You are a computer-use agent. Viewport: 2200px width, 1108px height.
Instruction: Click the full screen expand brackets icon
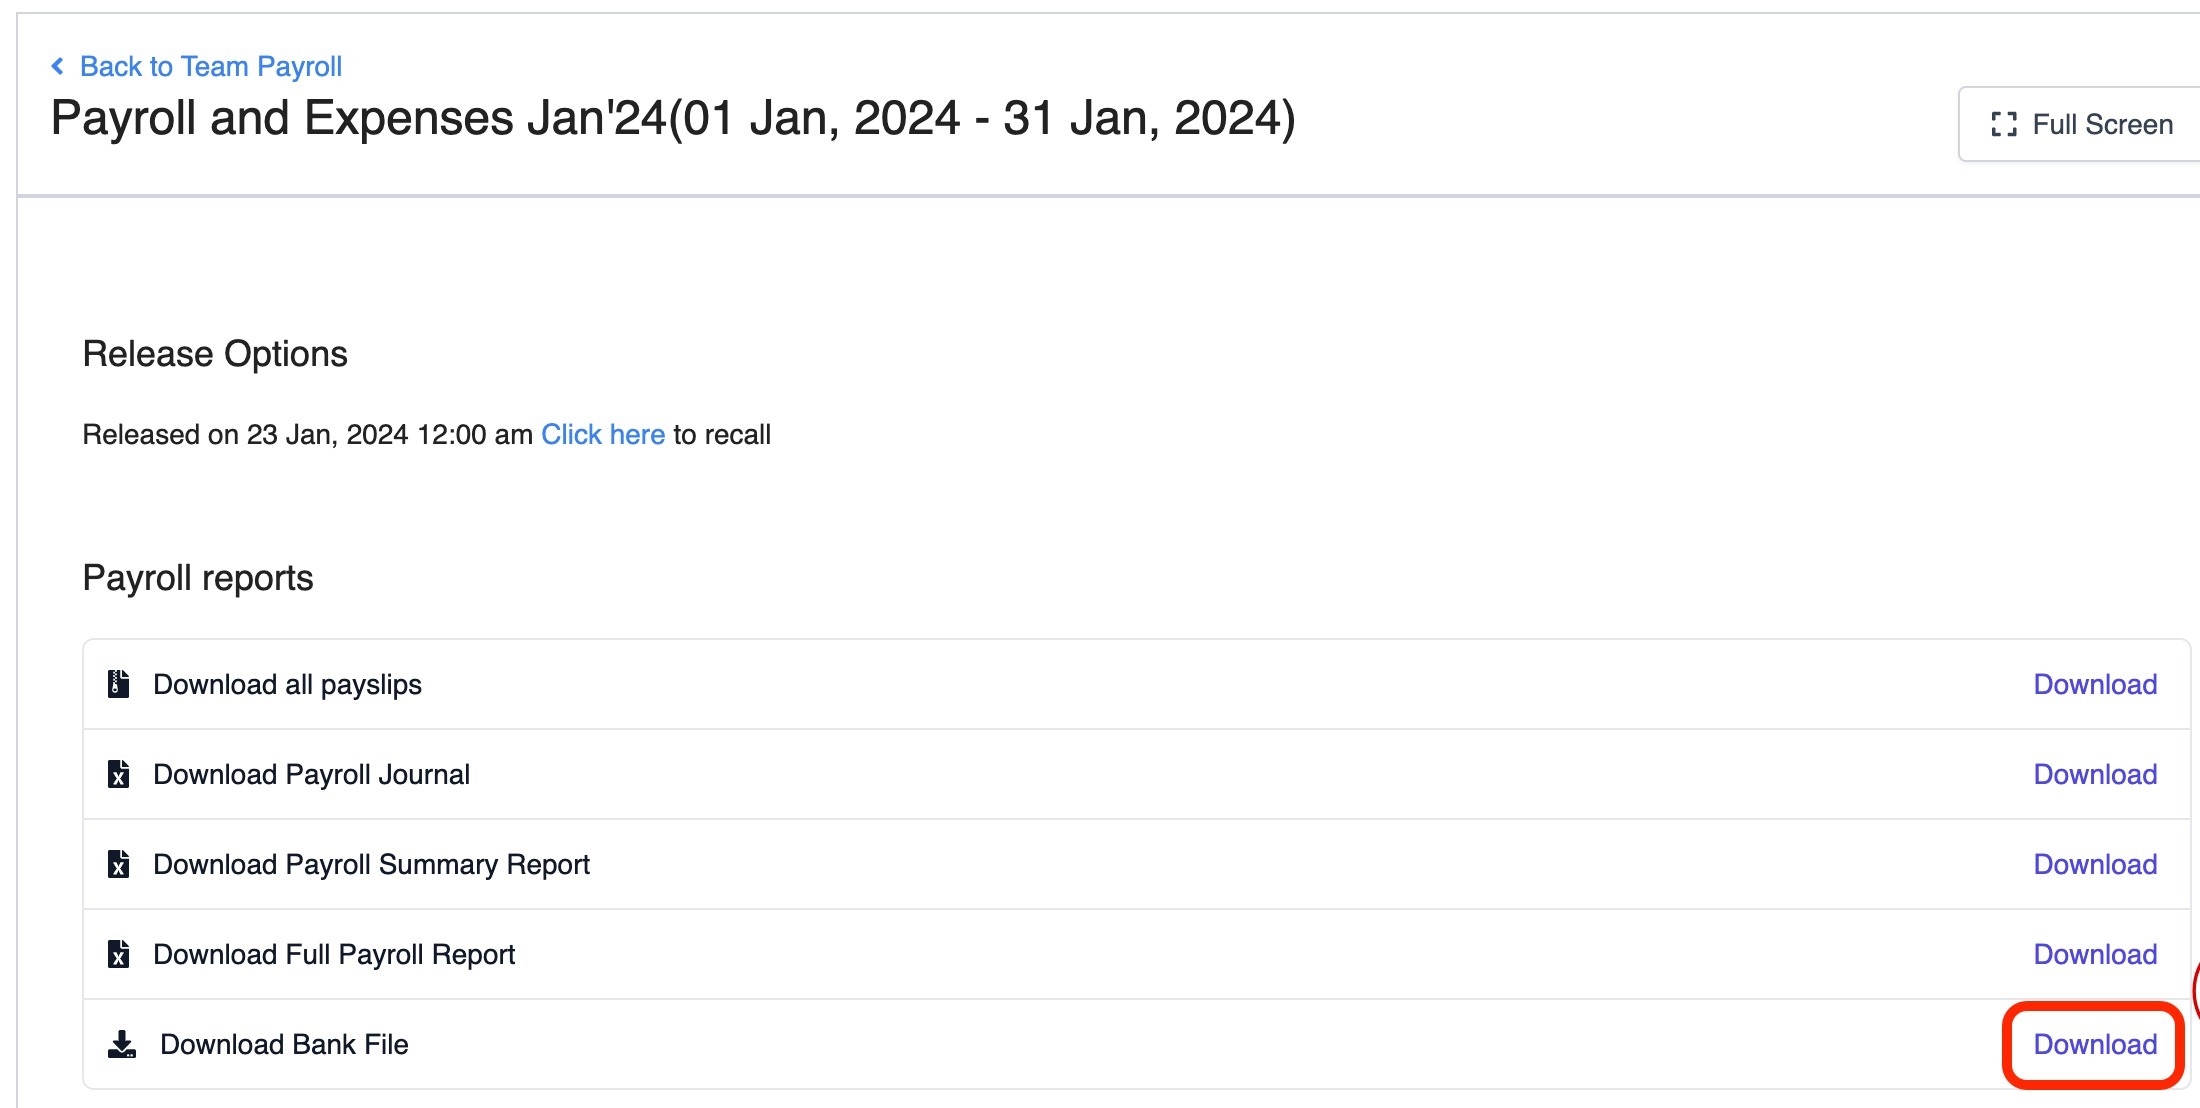[x=2003, y=124]
